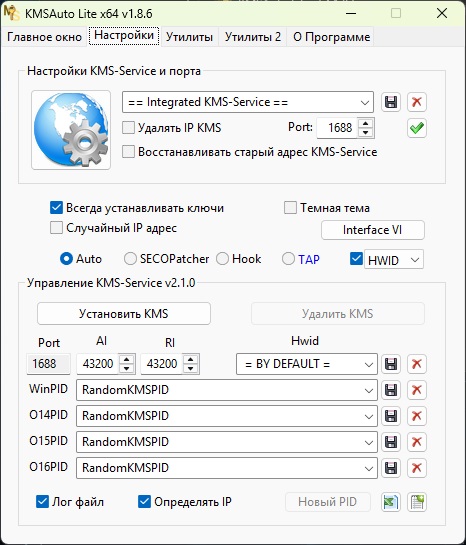Select the TAP radio button
The height and width of the screenshot is (545, 466).
click(x=288, y=259)
